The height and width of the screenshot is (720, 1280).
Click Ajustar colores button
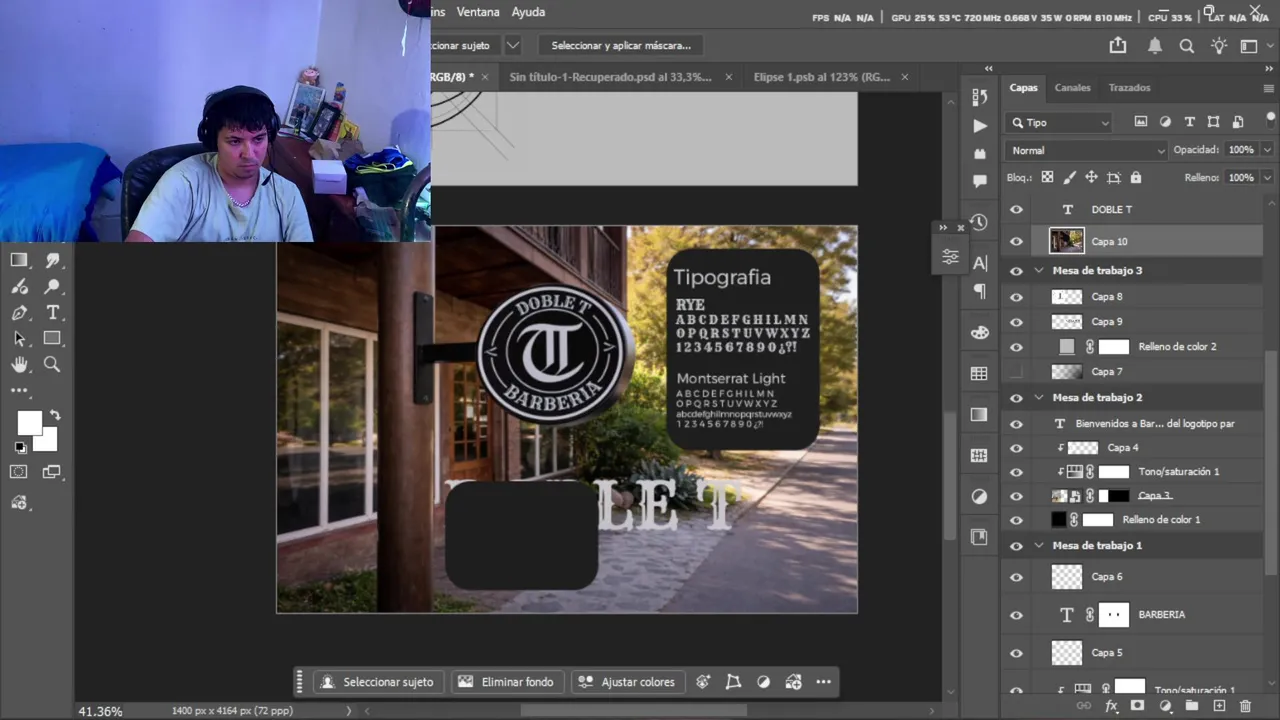click(627, 682)
